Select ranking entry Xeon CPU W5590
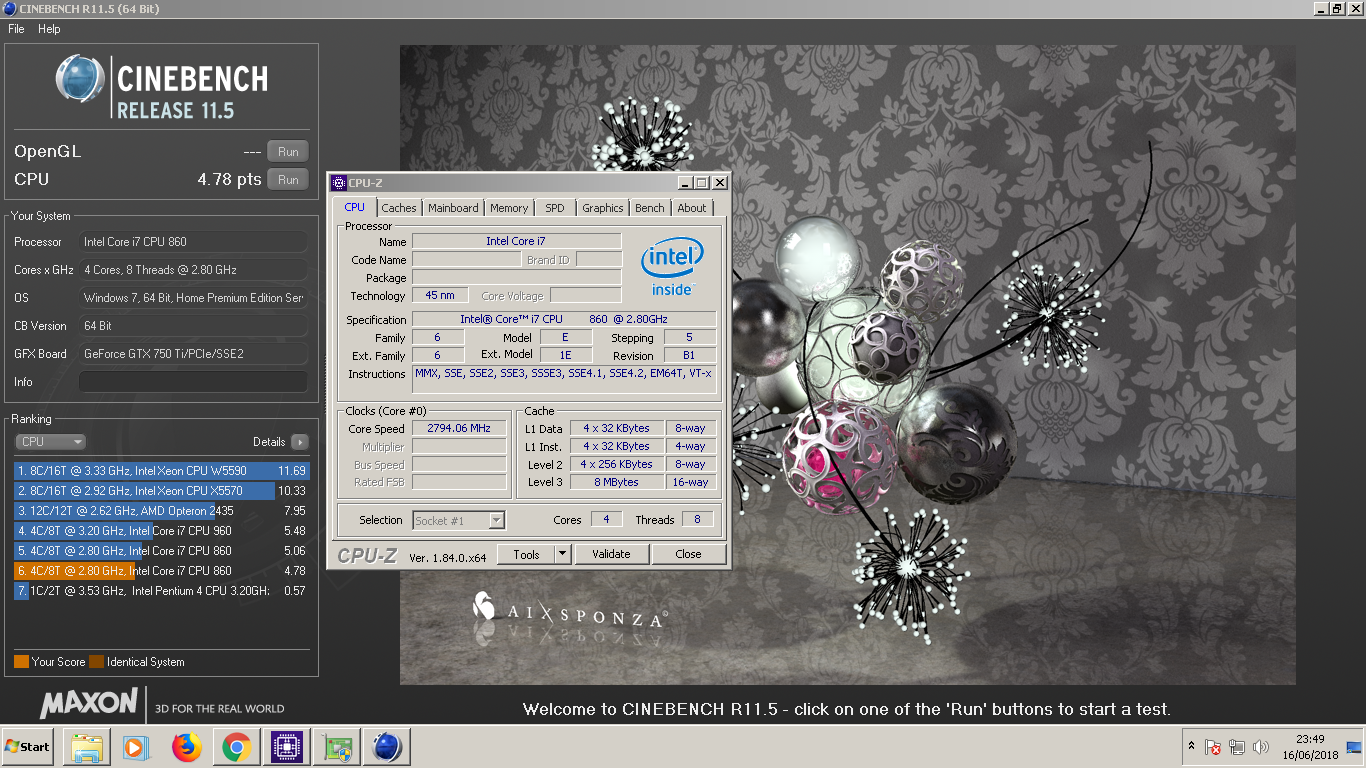The height and width of the screenshot is (768, 1366). point(161,471)
